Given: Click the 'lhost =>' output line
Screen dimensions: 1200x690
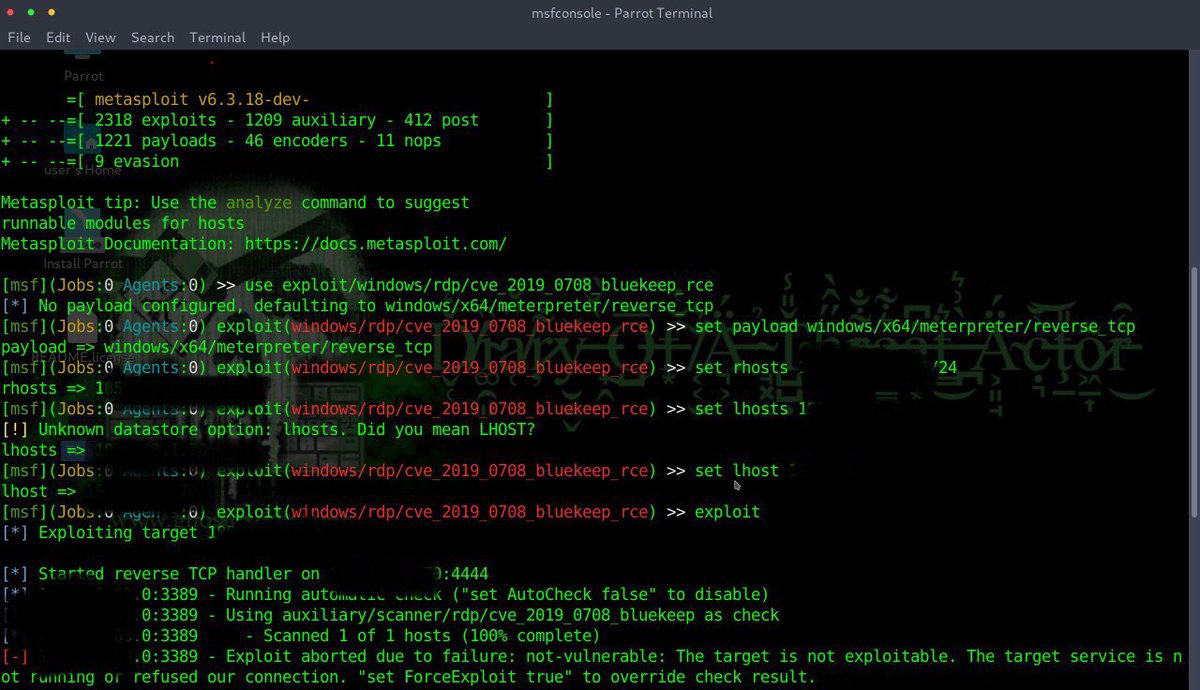Looking at the screenshot, I should [38, 491].
